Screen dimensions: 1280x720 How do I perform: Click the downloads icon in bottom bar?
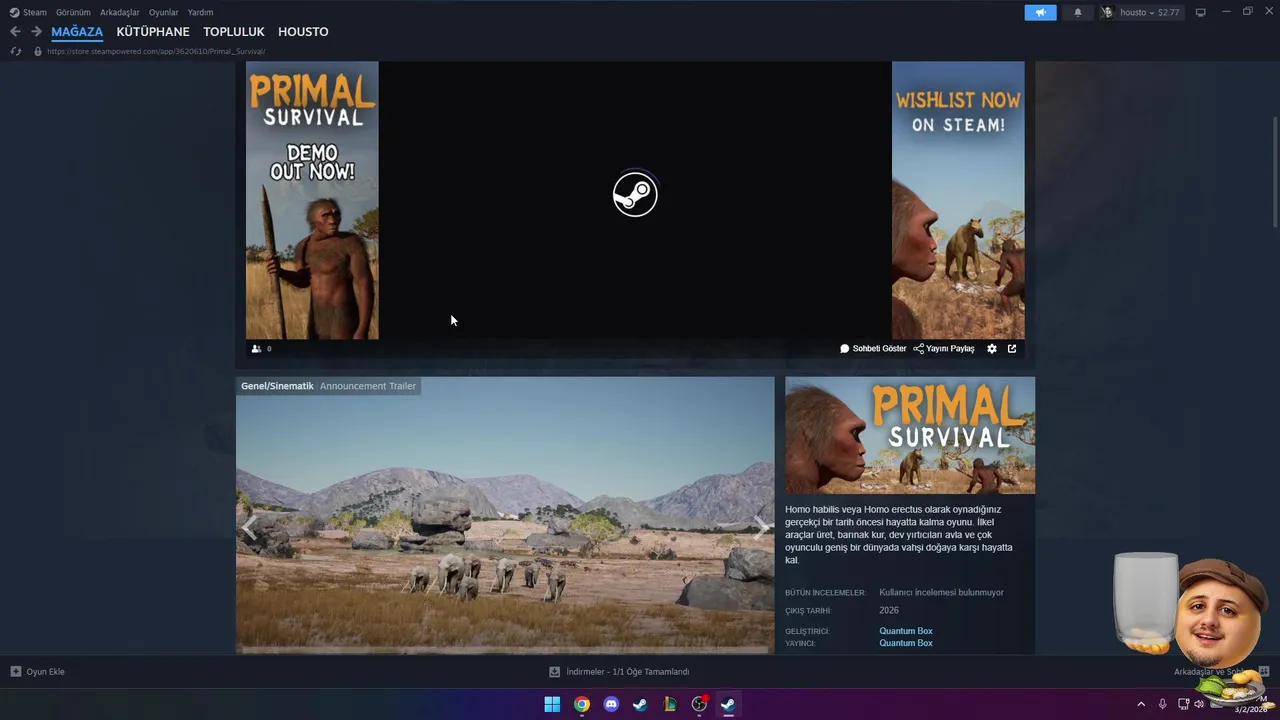(x=554, y=672)
